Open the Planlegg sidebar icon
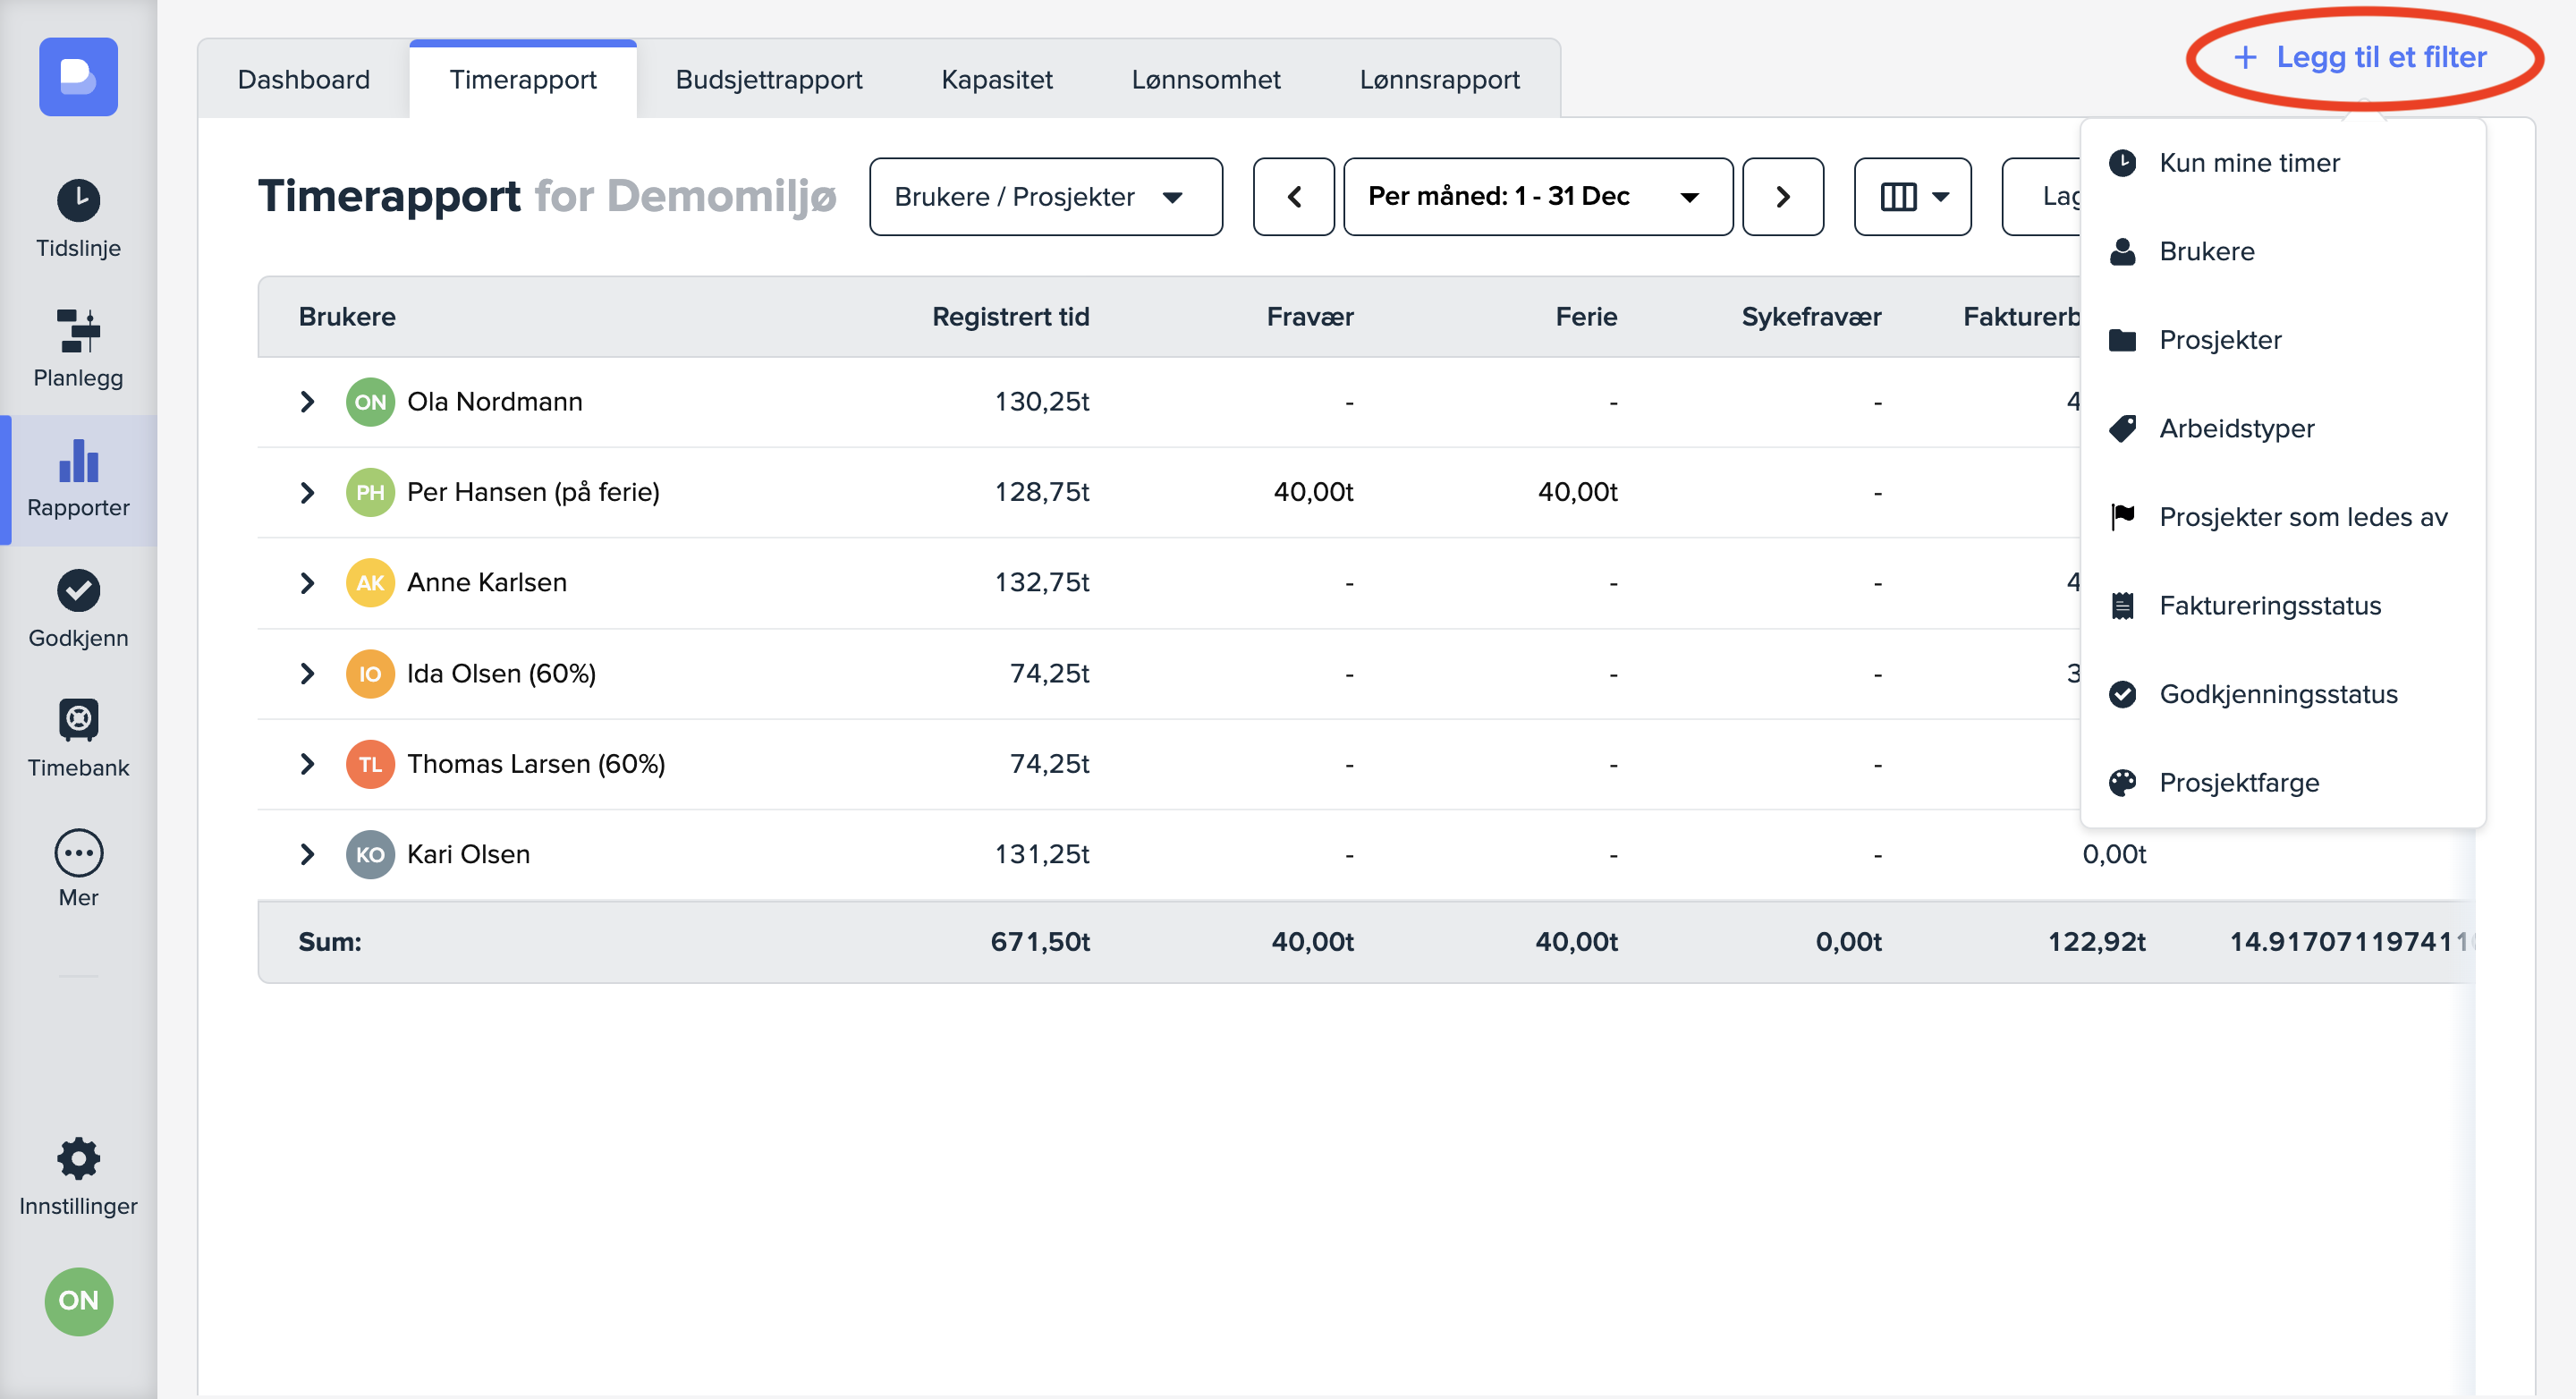2576x1399 pixels. (78, 331)
